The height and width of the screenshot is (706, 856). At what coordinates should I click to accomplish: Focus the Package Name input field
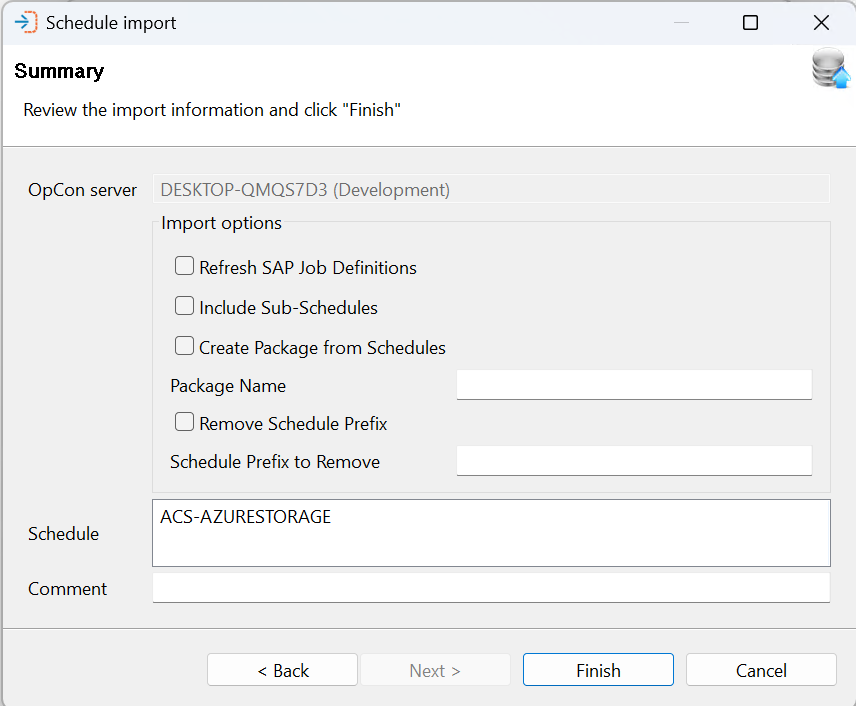[634, 385]
